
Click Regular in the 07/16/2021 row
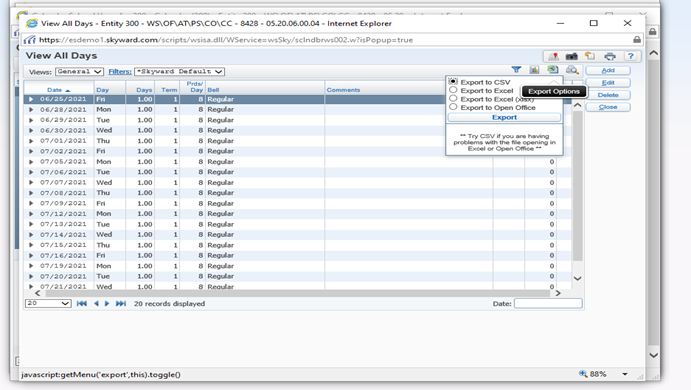click(220, 256)
